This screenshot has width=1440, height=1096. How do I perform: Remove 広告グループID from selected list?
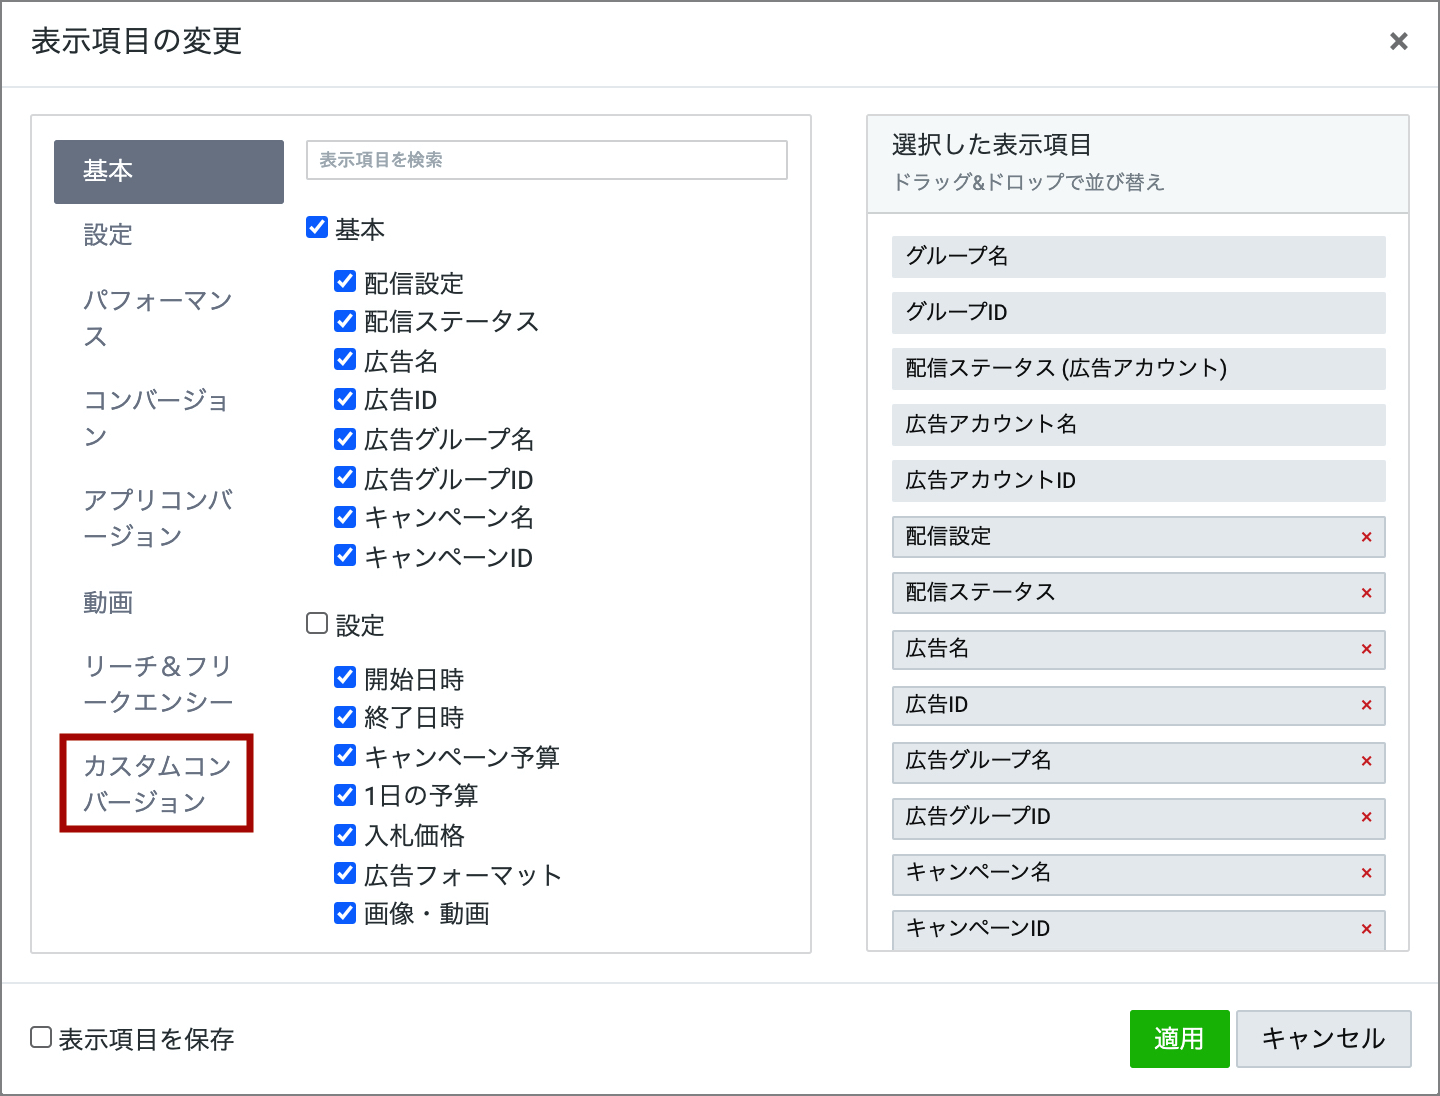[1366, 817]
